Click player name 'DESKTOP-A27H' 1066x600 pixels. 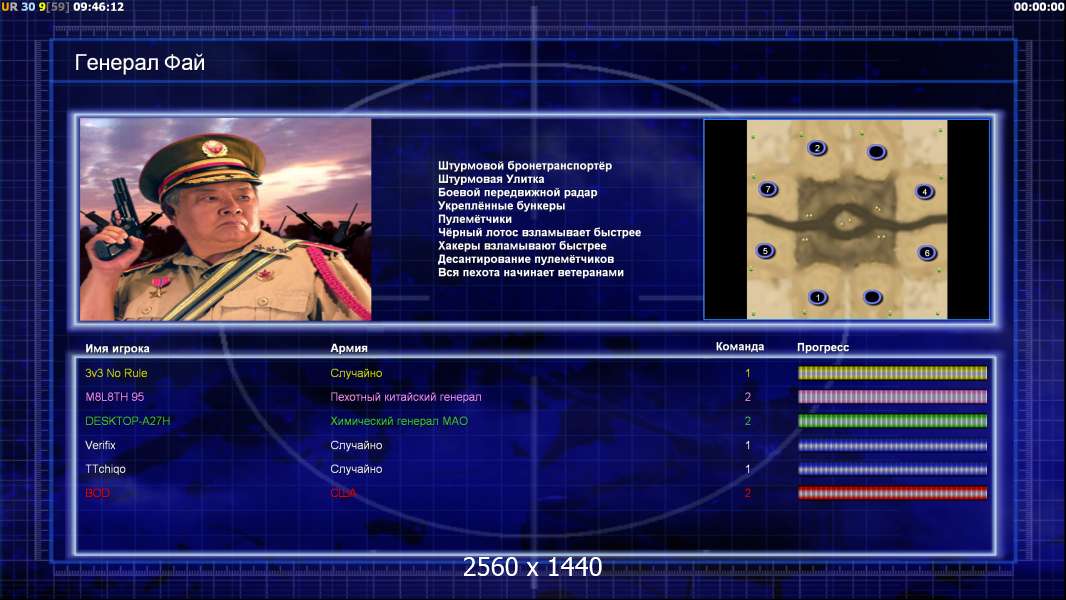coord(127,421)
